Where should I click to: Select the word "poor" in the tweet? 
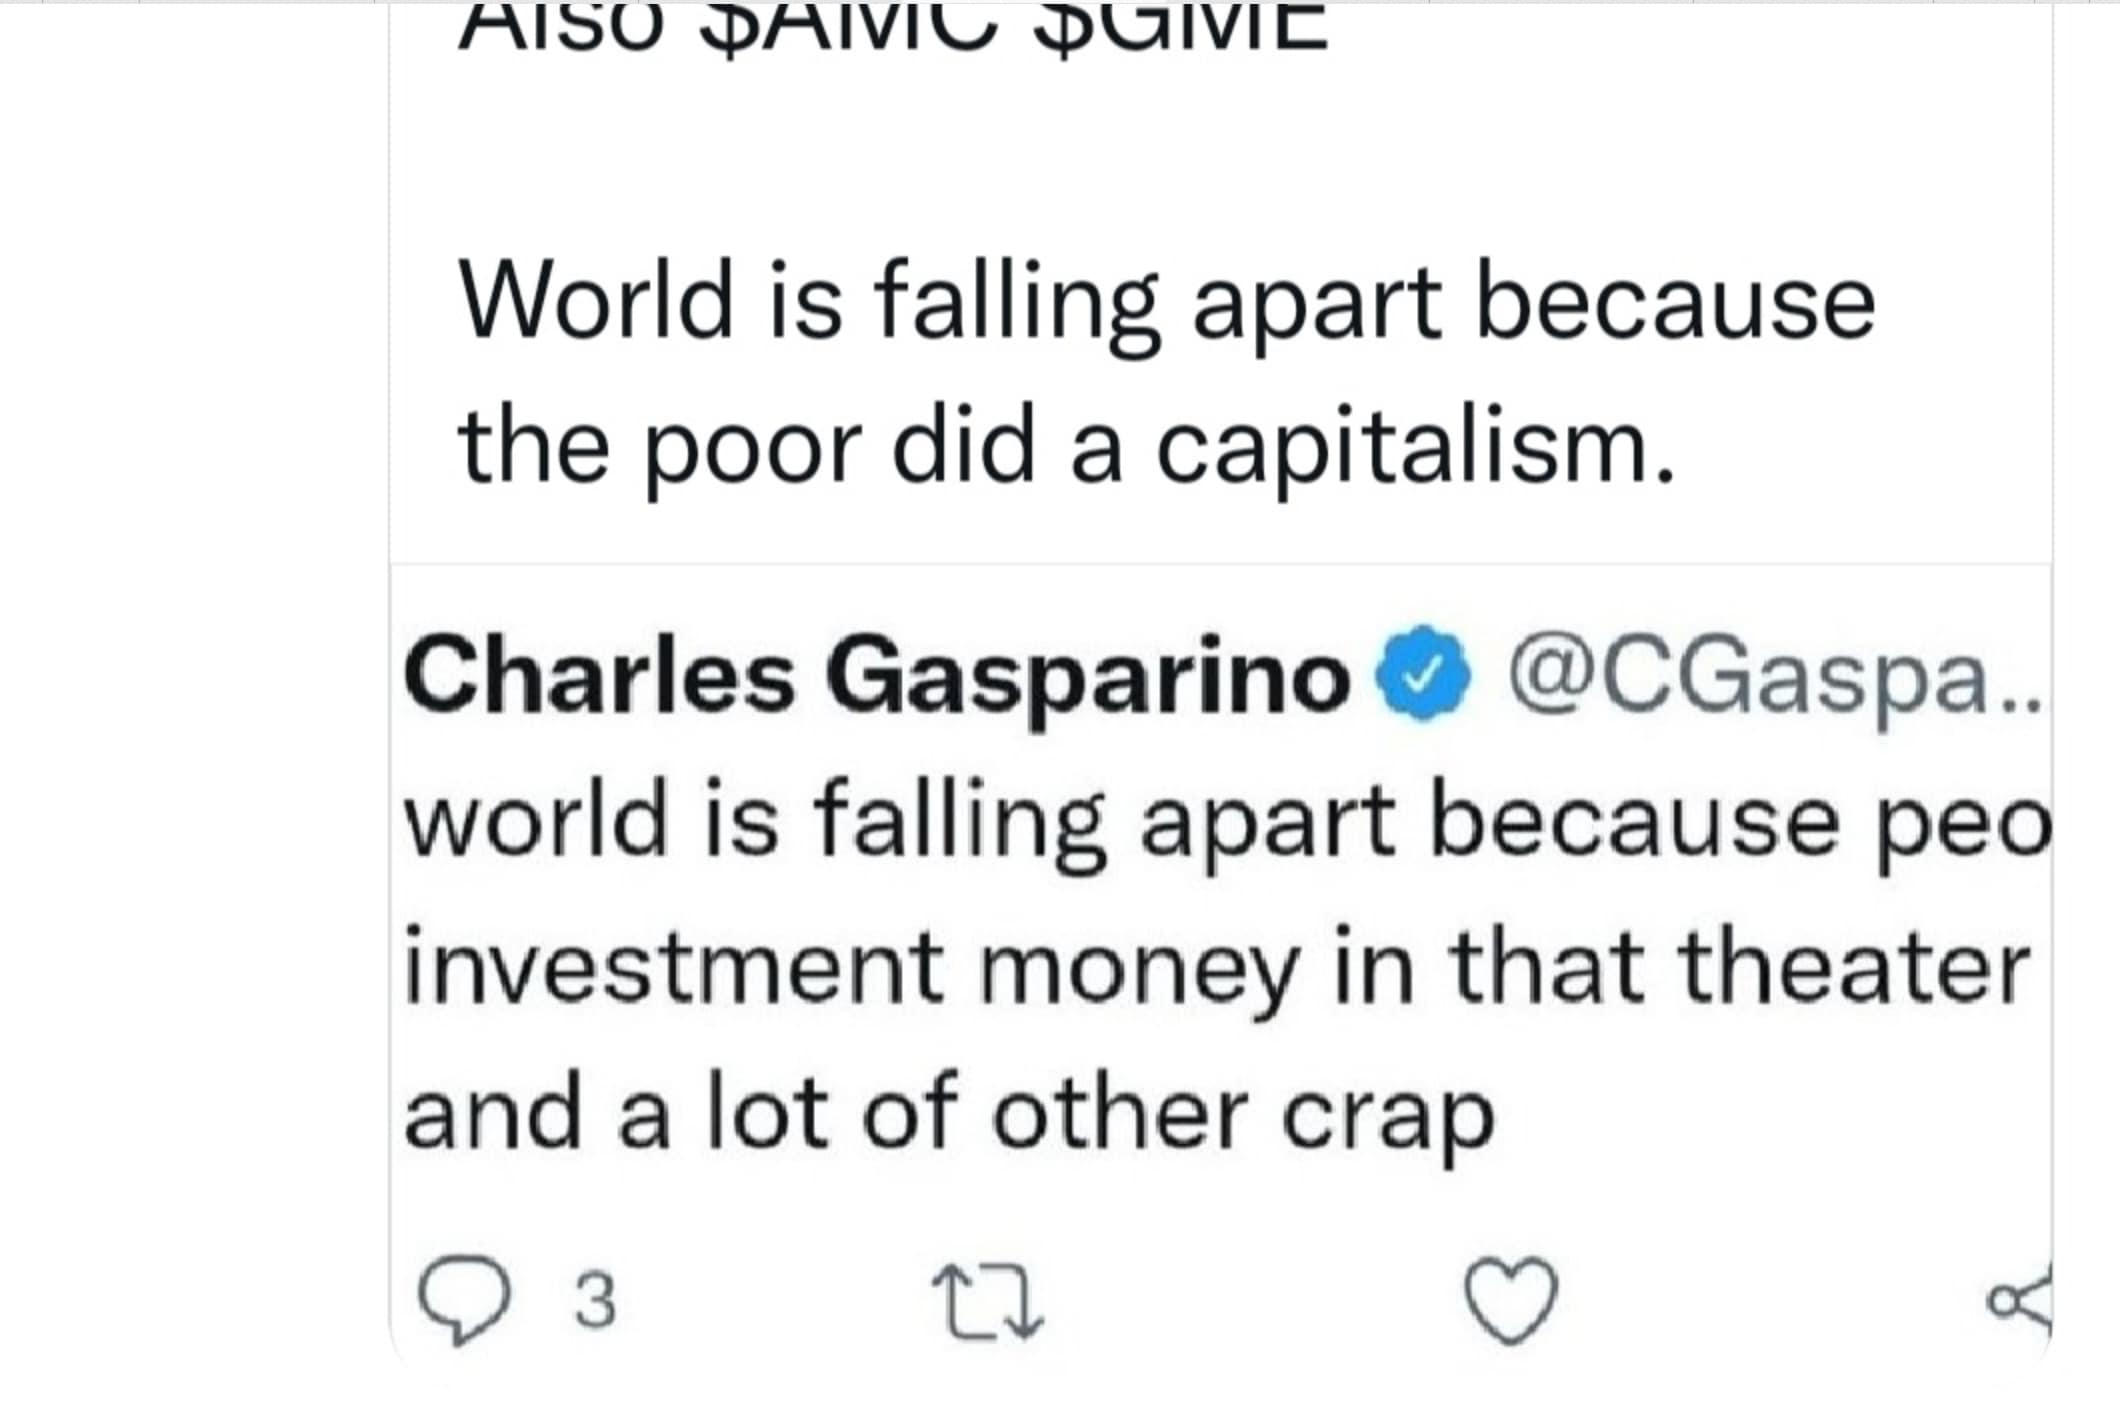pyautogui.click(x=750, y=448)
